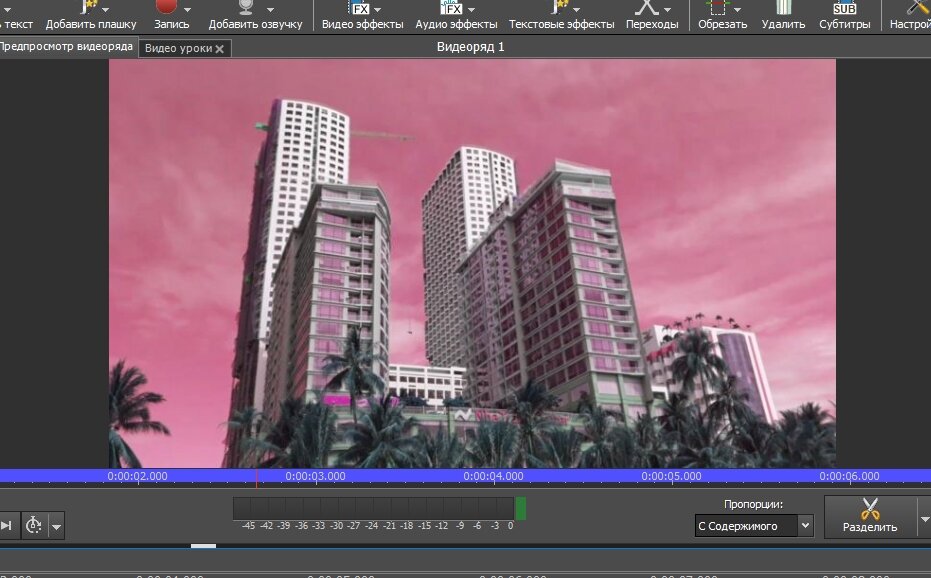Jump to 0:00:03.000 on preview timeline

[315, 476]
